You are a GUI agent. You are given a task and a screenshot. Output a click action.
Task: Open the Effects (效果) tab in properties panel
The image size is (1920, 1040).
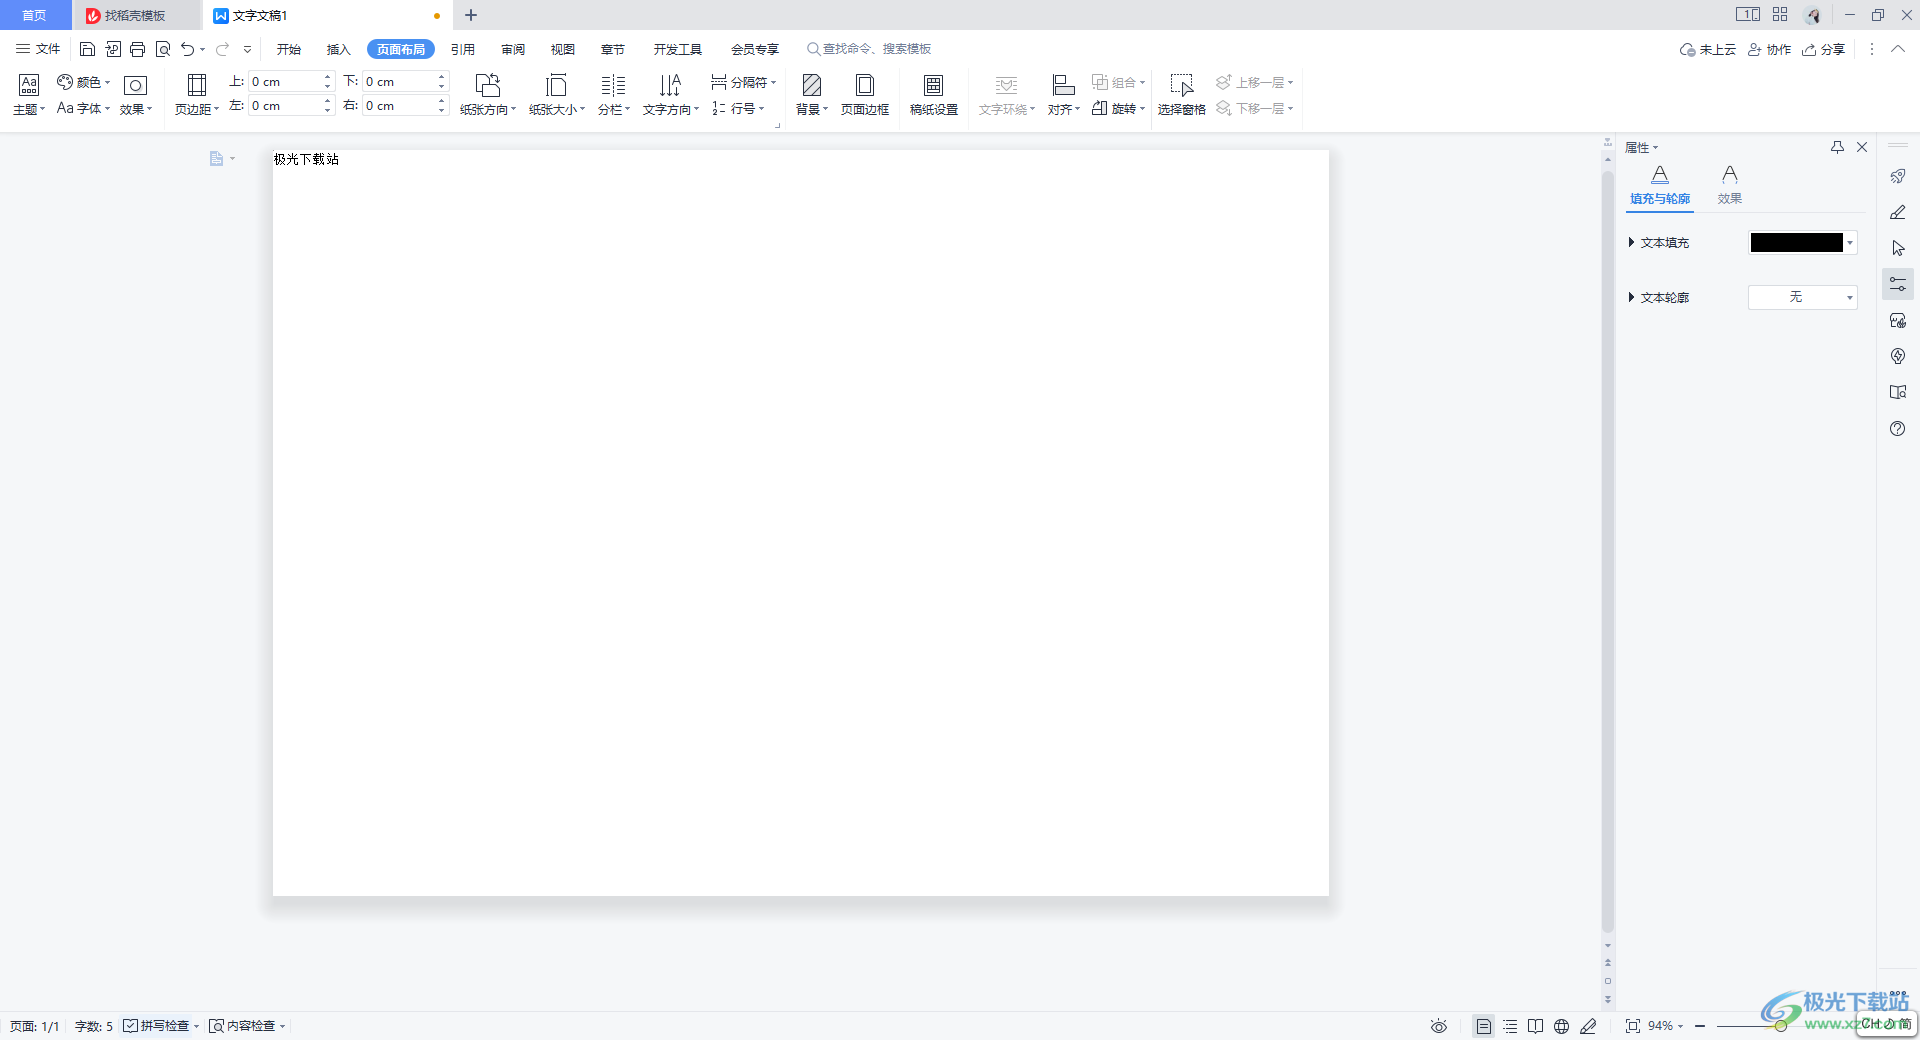coord(1730,186)
